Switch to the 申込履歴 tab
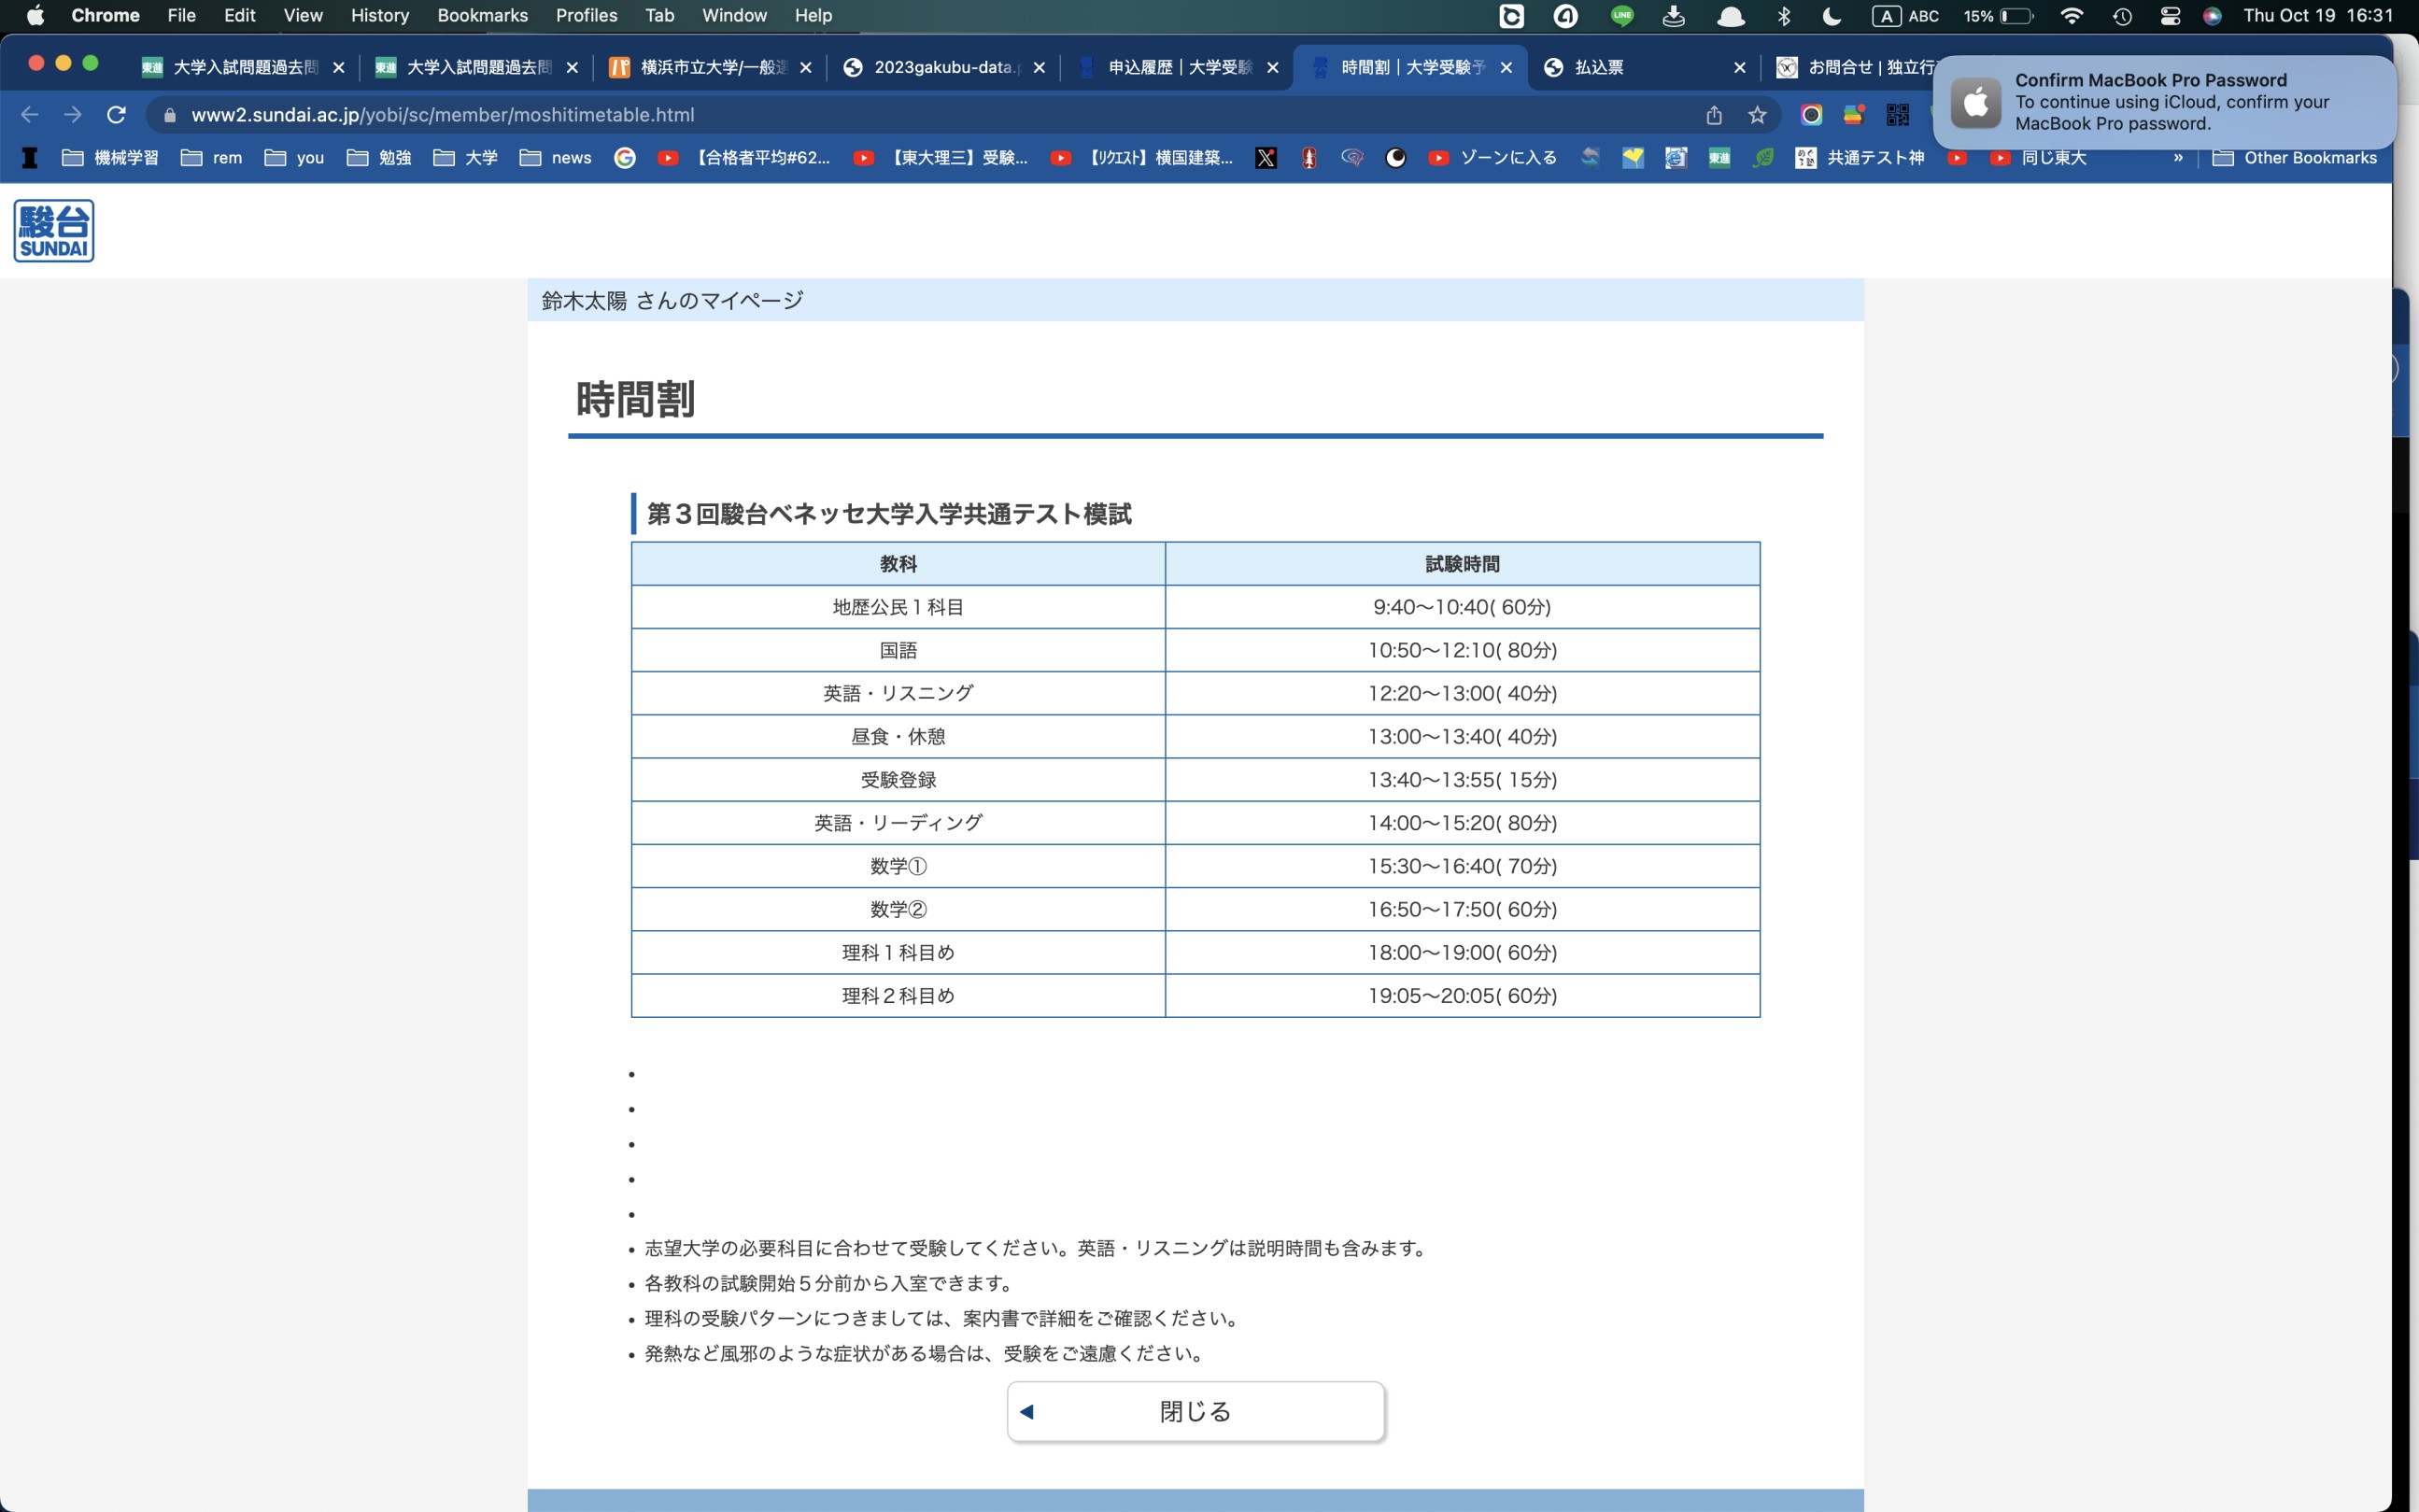The image size is (2419, 1512). tap(1176, 67)
